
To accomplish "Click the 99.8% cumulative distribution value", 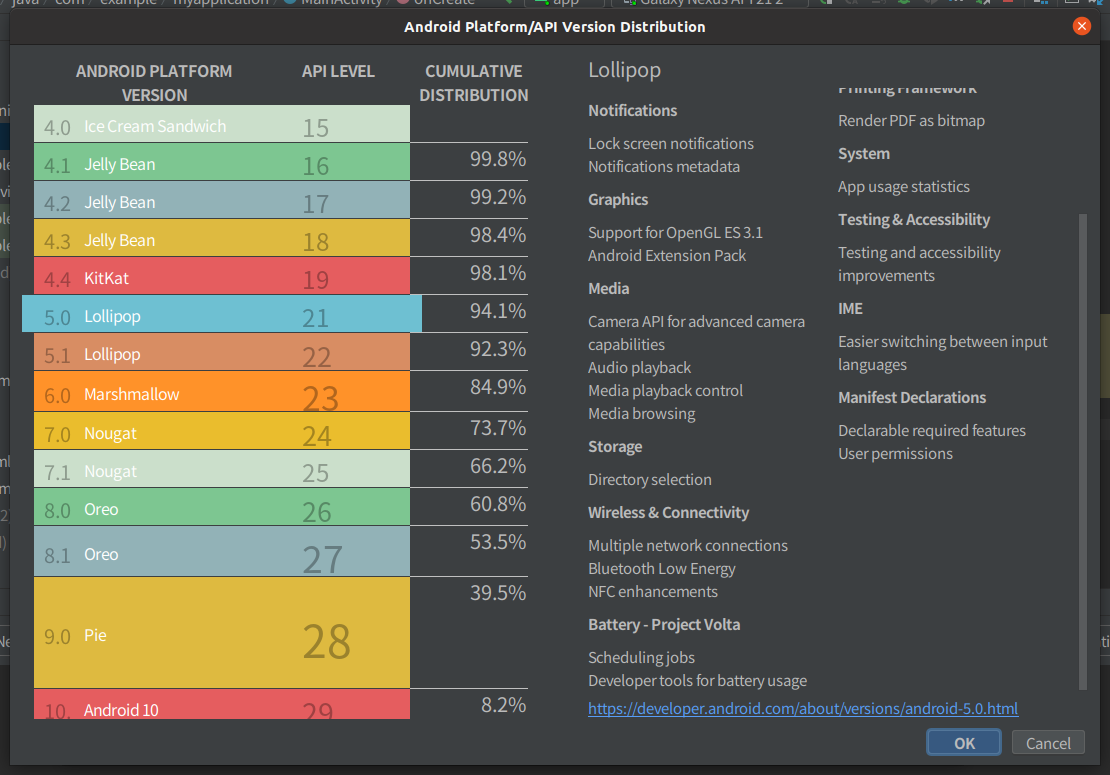I will 498,159.
